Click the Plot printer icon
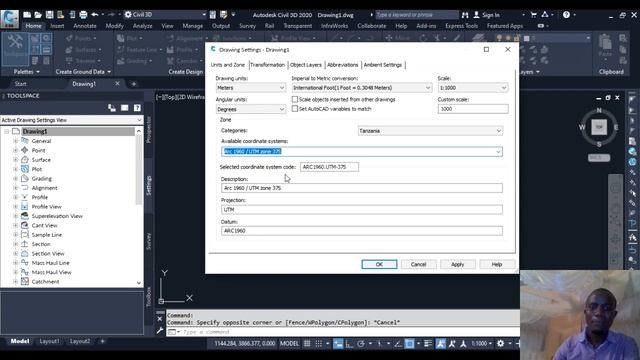 pyautogui.click(x=83, y=15)
